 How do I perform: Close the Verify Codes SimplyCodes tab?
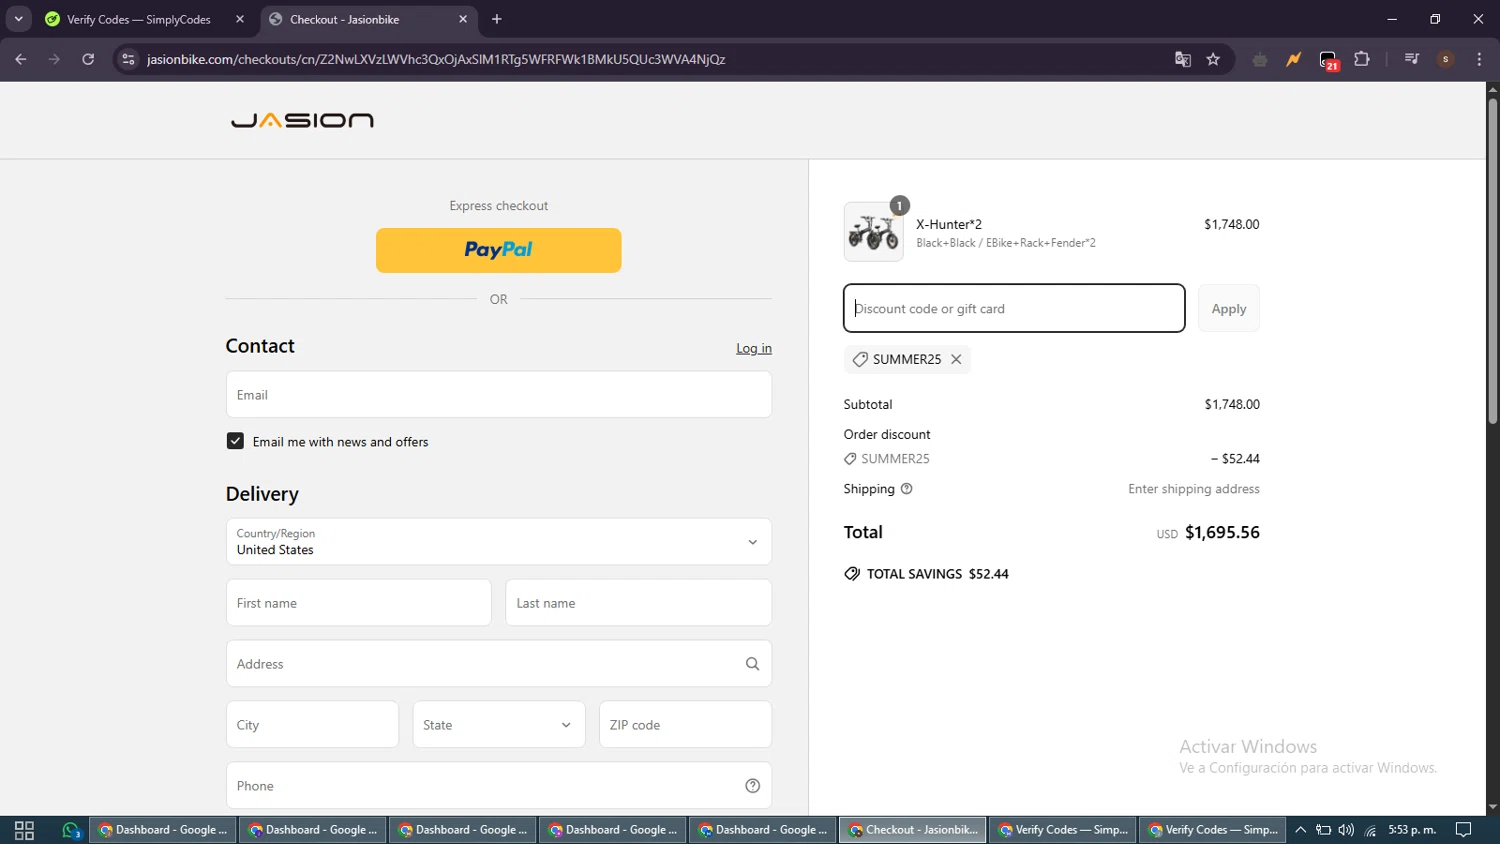tap(240, 19)
